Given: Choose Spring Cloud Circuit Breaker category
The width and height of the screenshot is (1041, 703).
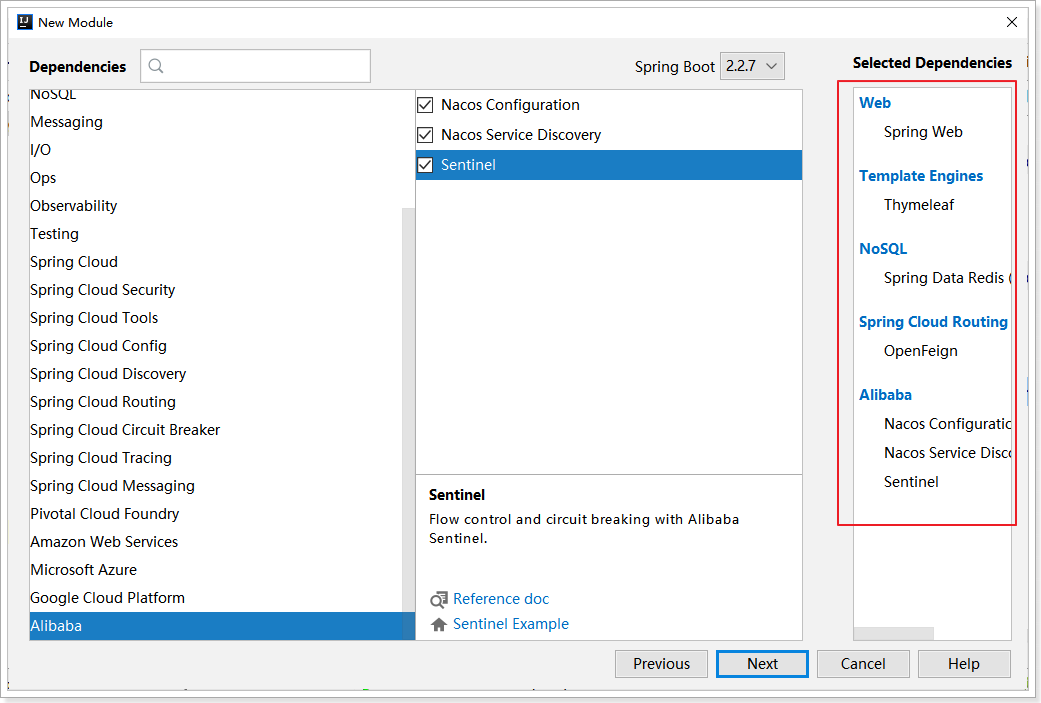Looking at the screenshot, I should pos(125,430).
